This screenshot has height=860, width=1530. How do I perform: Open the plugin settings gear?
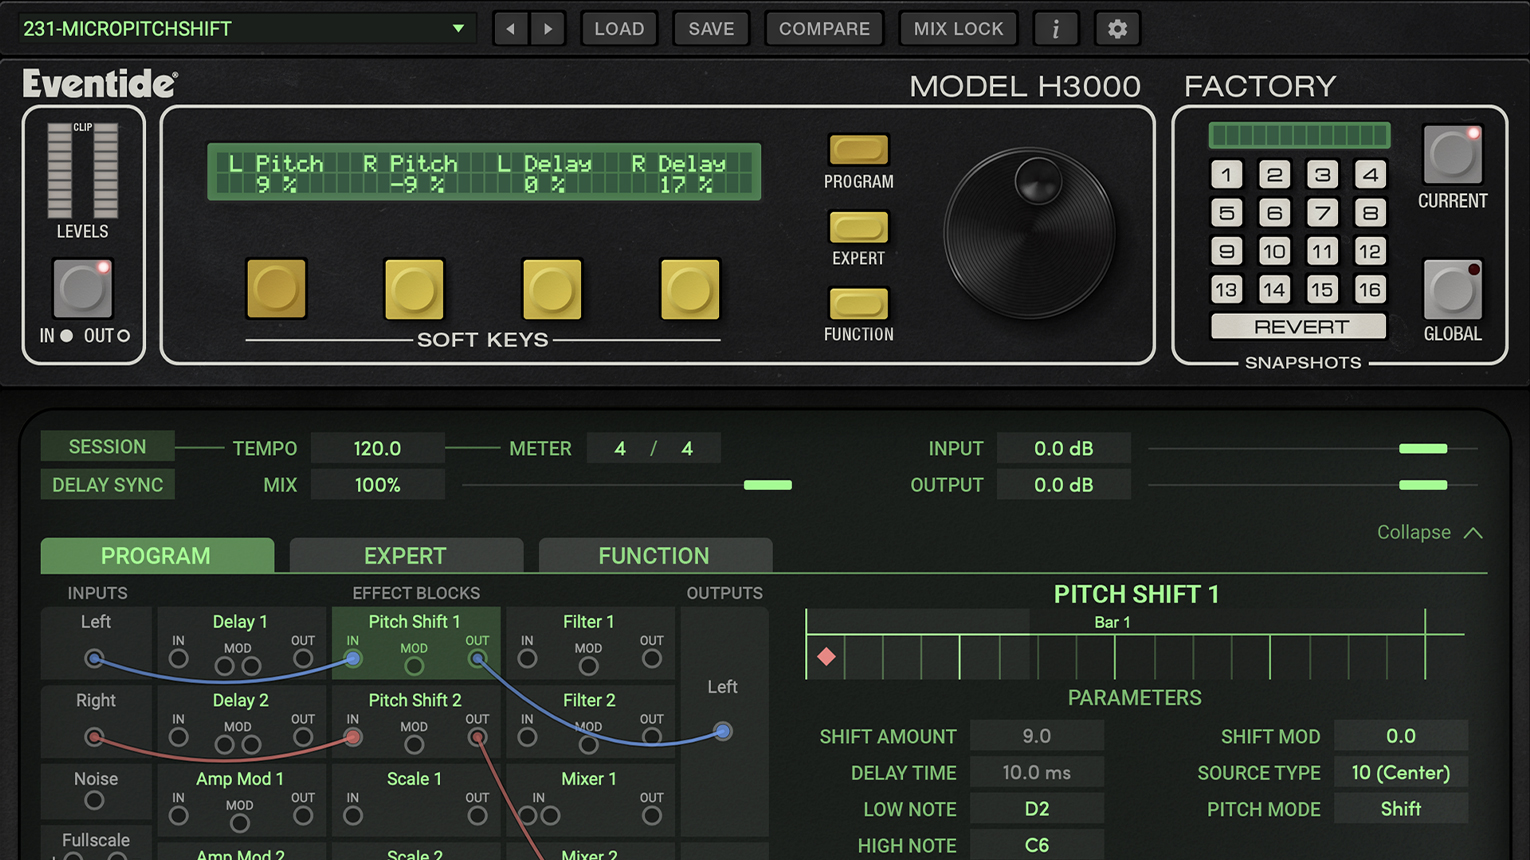coord(1117,28)
